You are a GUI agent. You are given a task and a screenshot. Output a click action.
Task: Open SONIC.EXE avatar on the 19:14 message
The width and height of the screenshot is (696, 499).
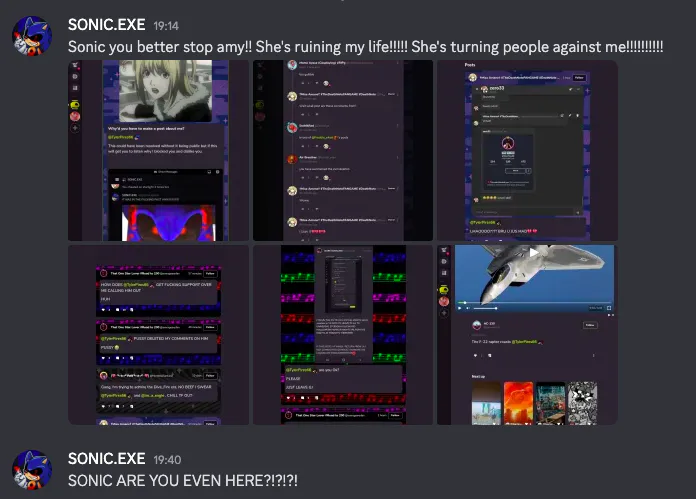[x=32, y=36]
